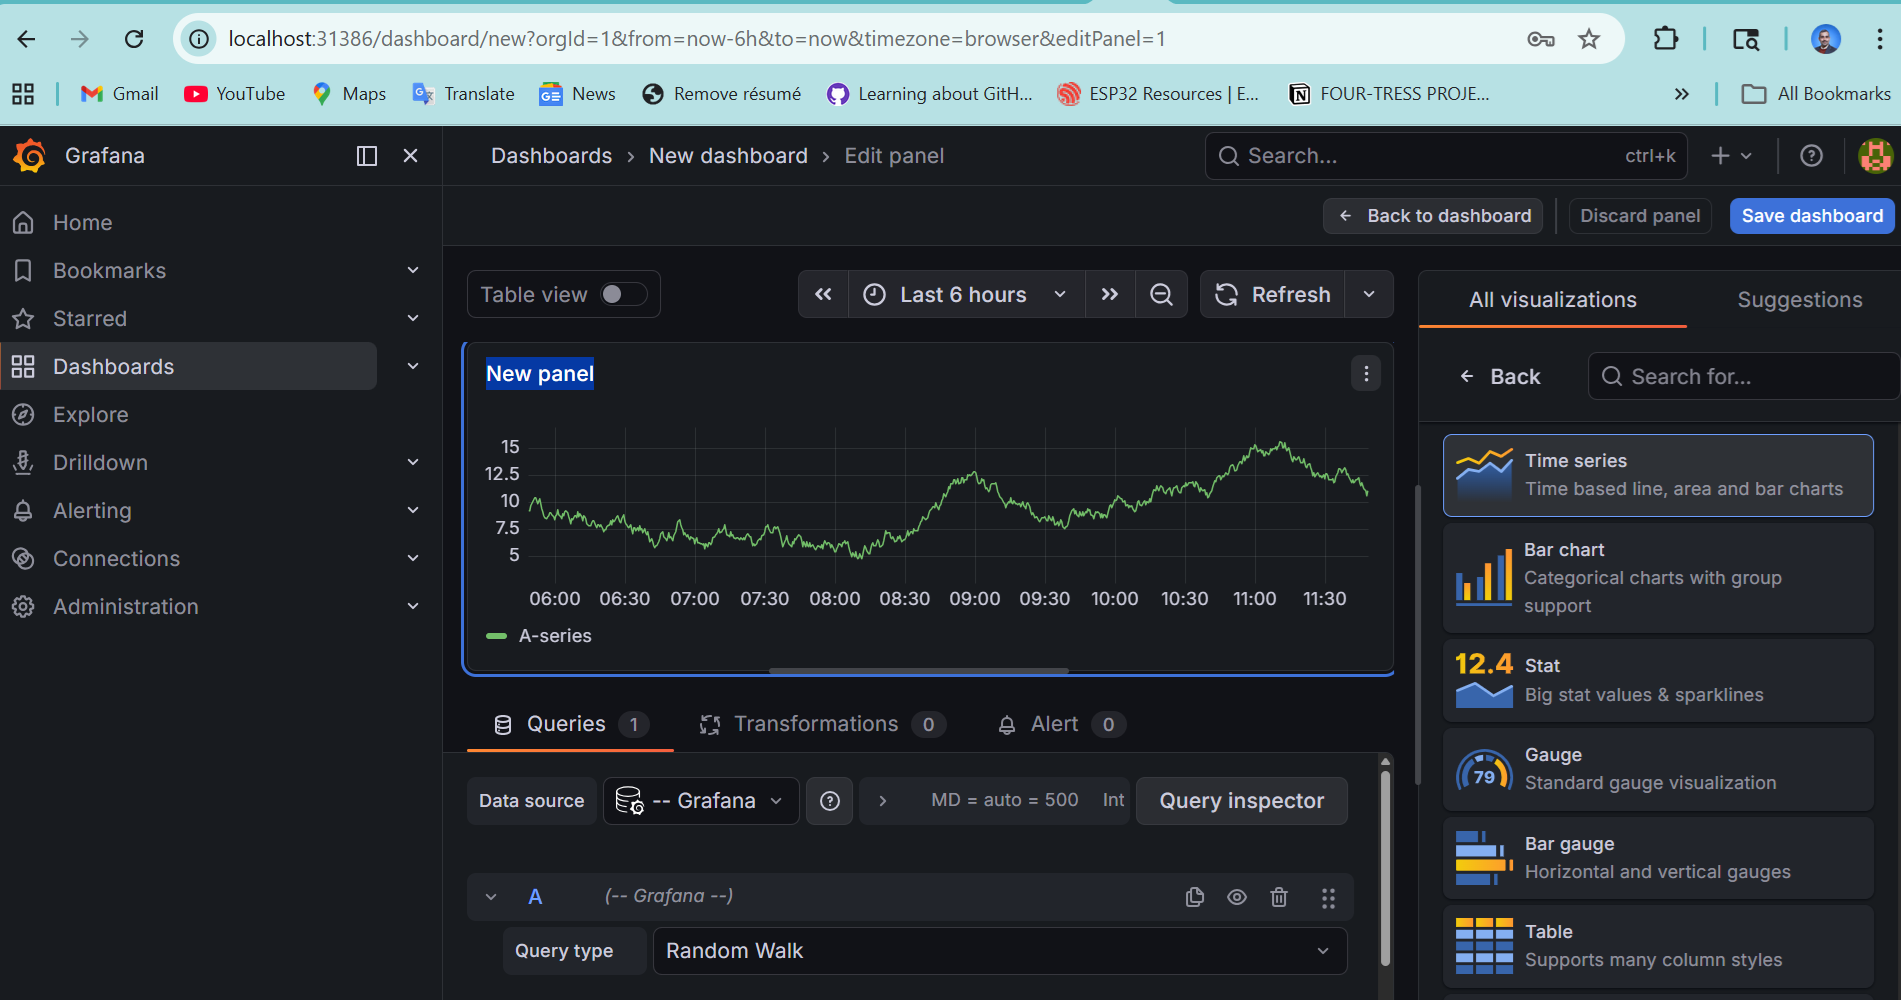The image size is (1901, 1000).
Task: Dock the Grafana sidebar menu icon
Action: (x=367, y=156)
